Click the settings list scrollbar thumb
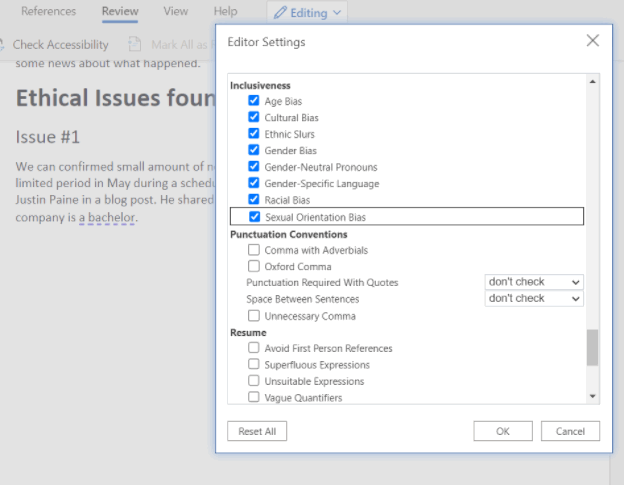Viewport: 624px width, 485px height. pyautogui.click(x=592, y=347)
